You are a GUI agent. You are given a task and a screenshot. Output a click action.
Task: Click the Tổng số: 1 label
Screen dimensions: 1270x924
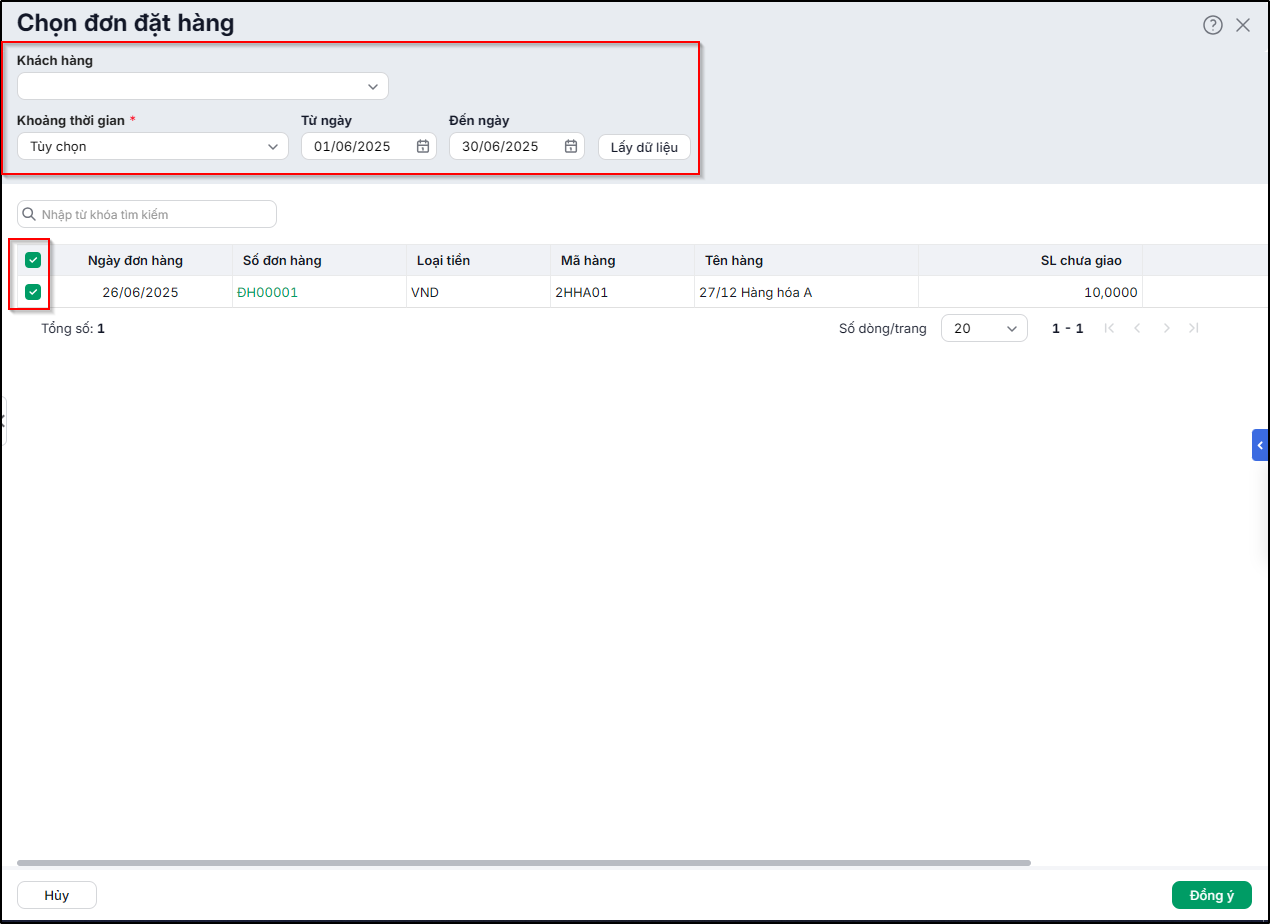coord(73,328)
